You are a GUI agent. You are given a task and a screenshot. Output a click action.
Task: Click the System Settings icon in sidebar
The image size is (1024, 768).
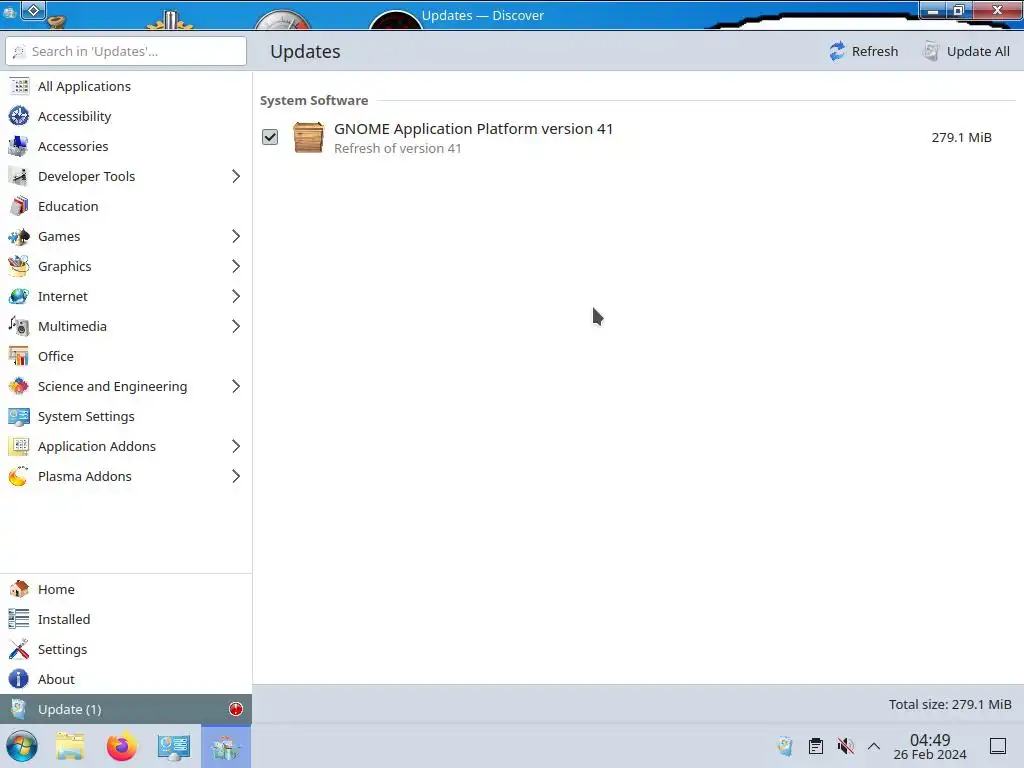pos(19,417)
